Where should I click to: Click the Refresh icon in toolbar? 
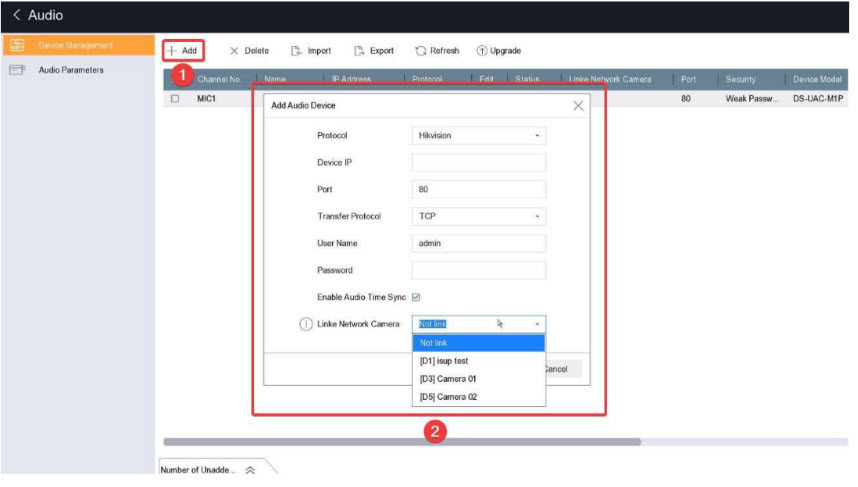click(x=421, y=50)
